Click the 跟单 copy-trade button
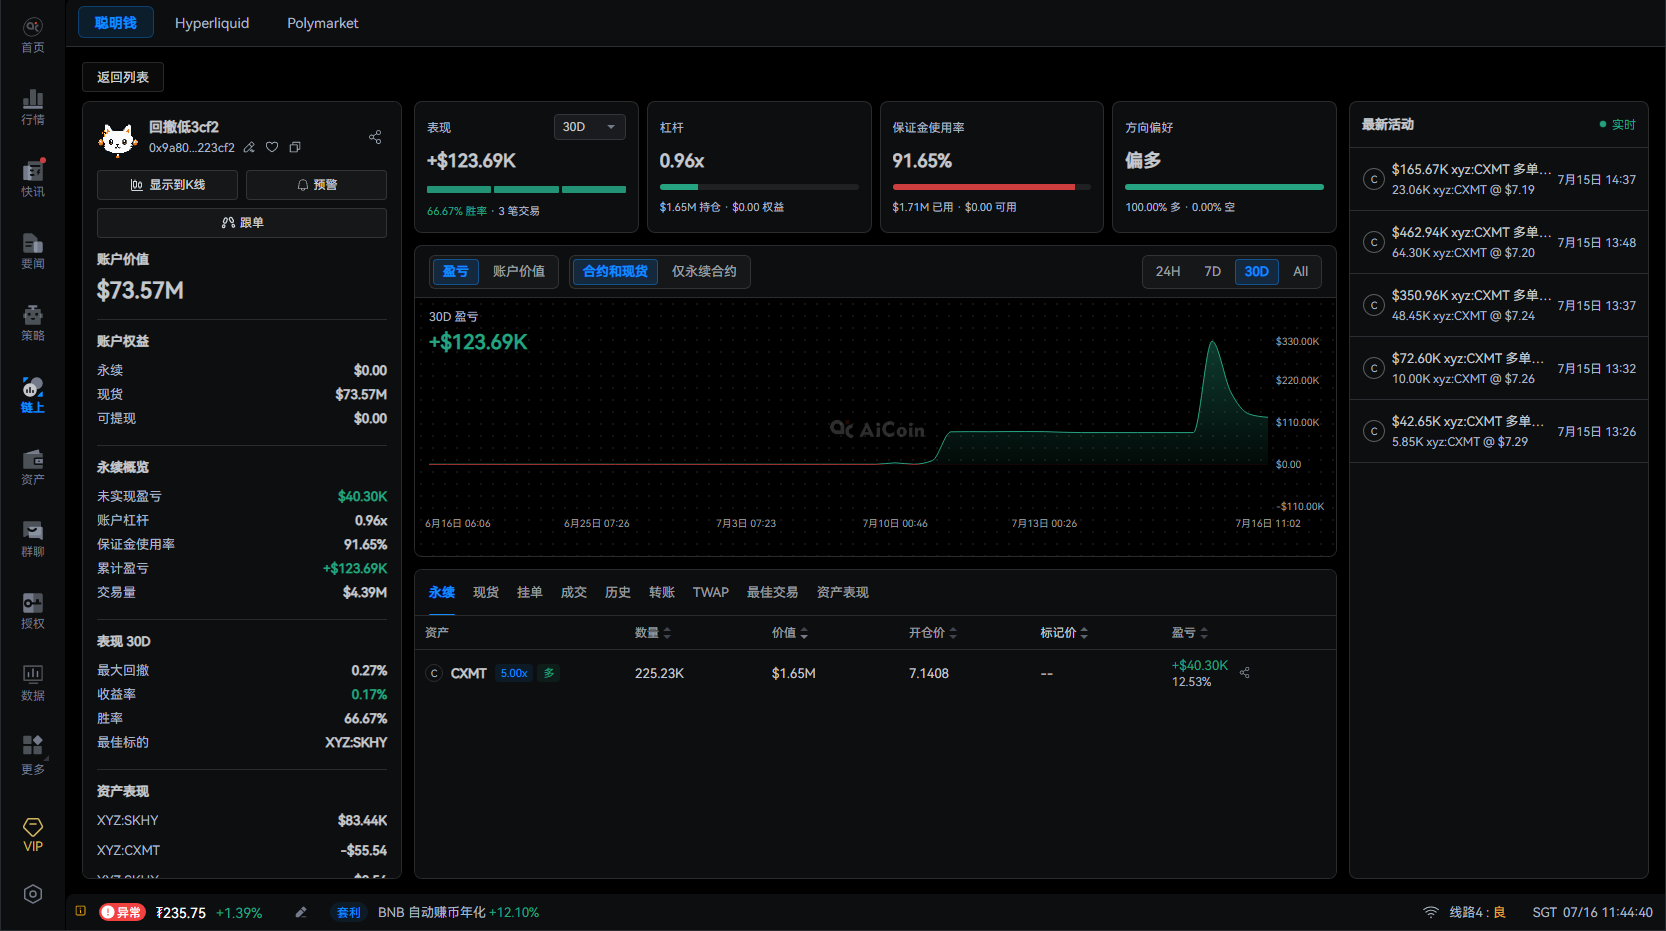Viewport: 1666px width, 931px height. pos(242,223)
